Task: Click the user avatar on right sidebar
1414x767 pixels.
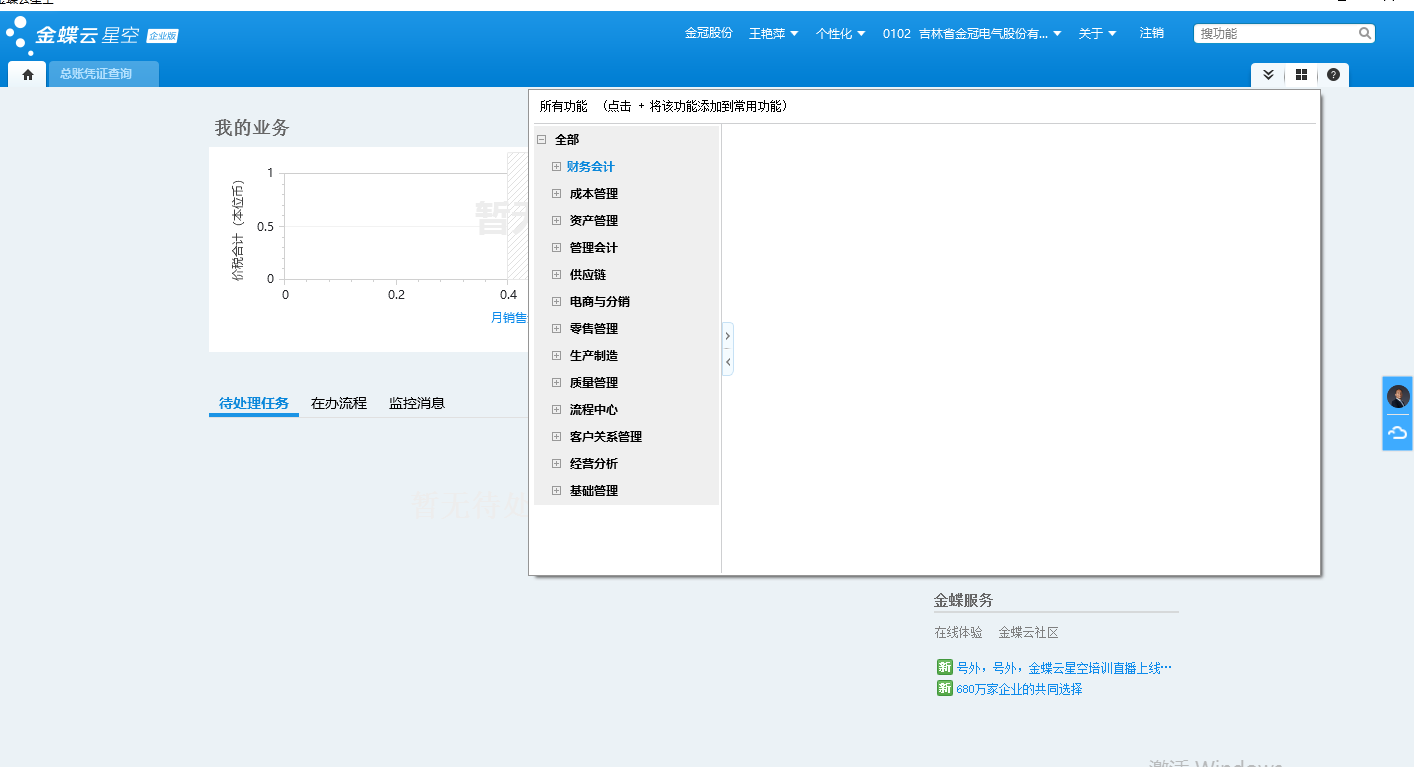Action: pyautogui.click(x=1398, y=397)
